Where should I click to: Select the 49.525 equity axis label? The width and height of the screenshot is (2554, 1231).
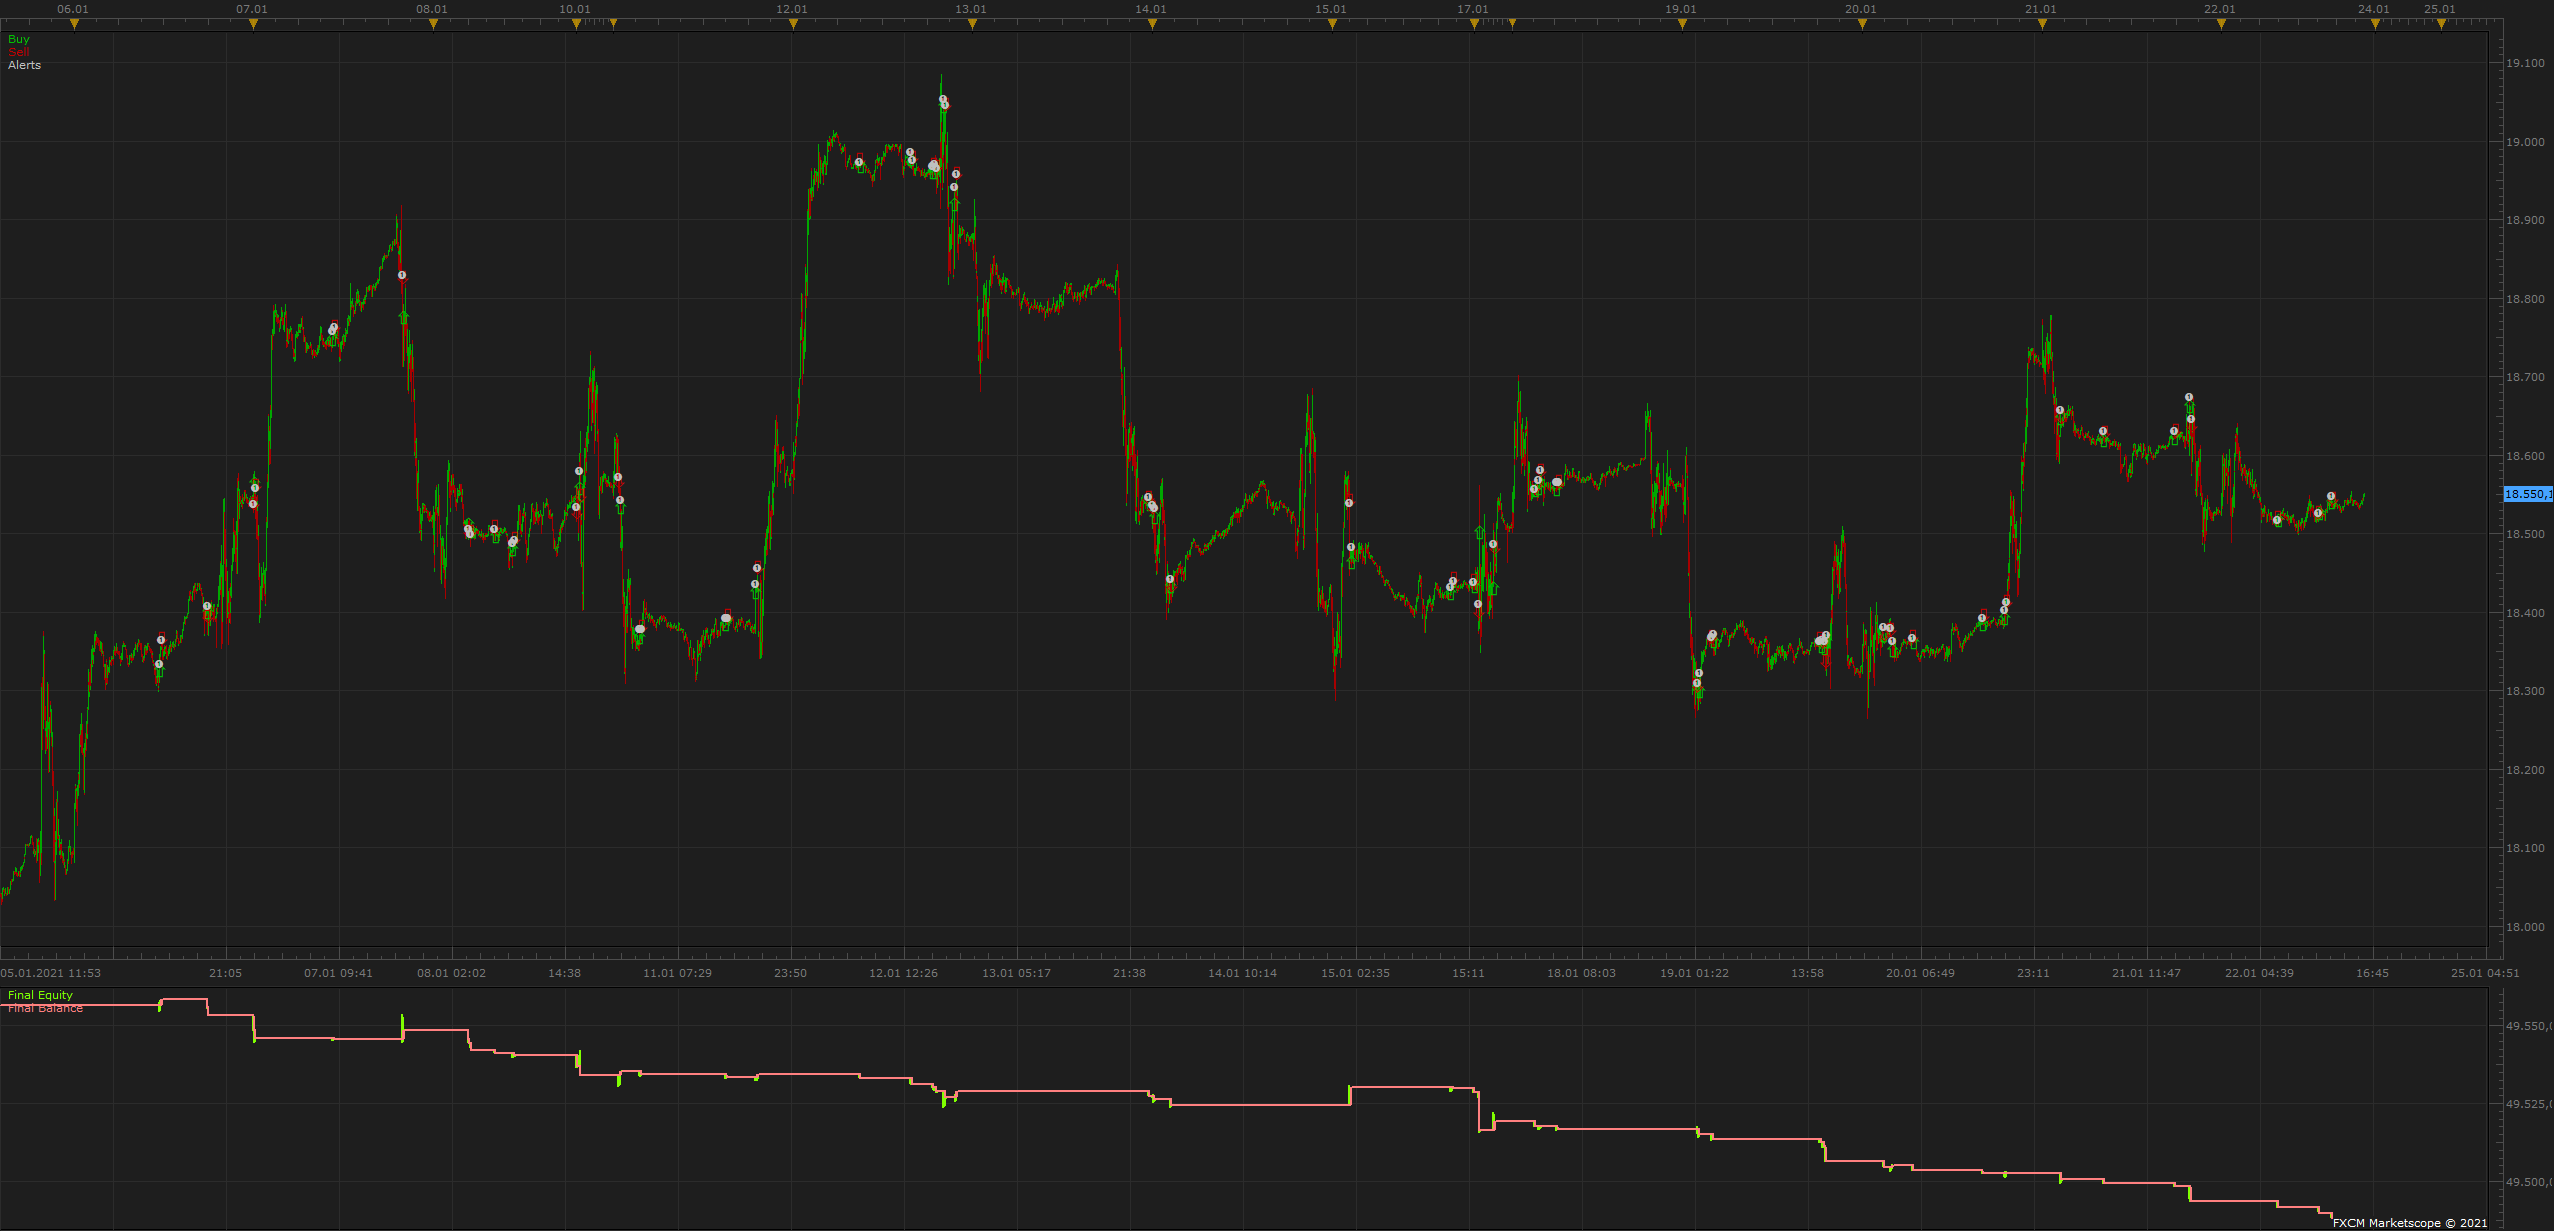coord(2528,1104)
